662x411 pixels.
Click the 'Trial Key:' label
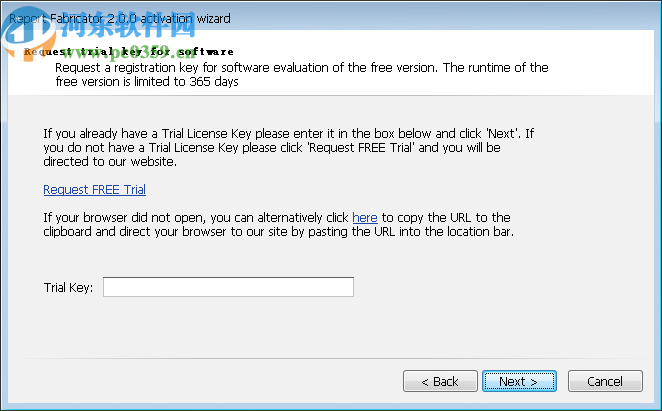click(x=68, y=288)
